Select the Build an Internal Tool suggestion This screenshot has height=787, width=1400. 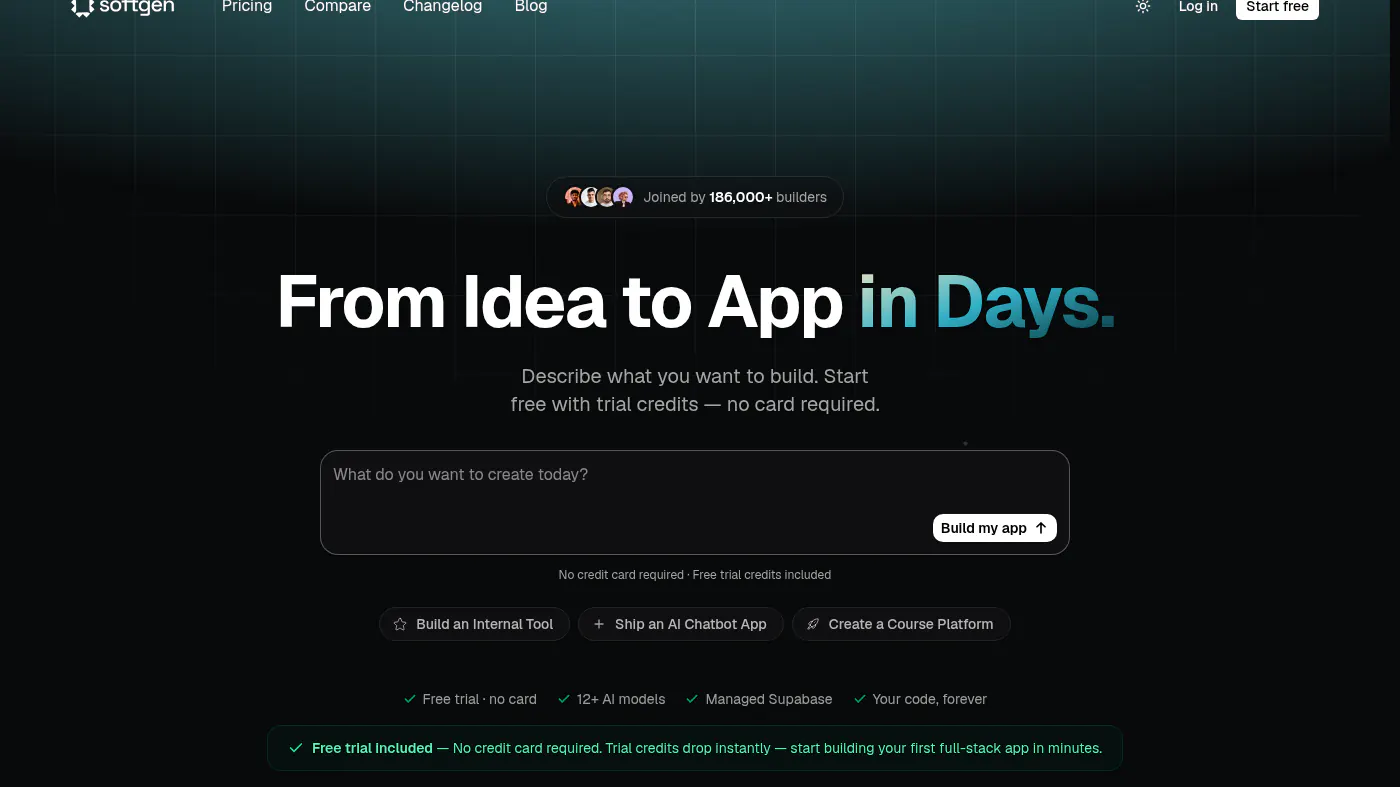[x=474, y=624]
